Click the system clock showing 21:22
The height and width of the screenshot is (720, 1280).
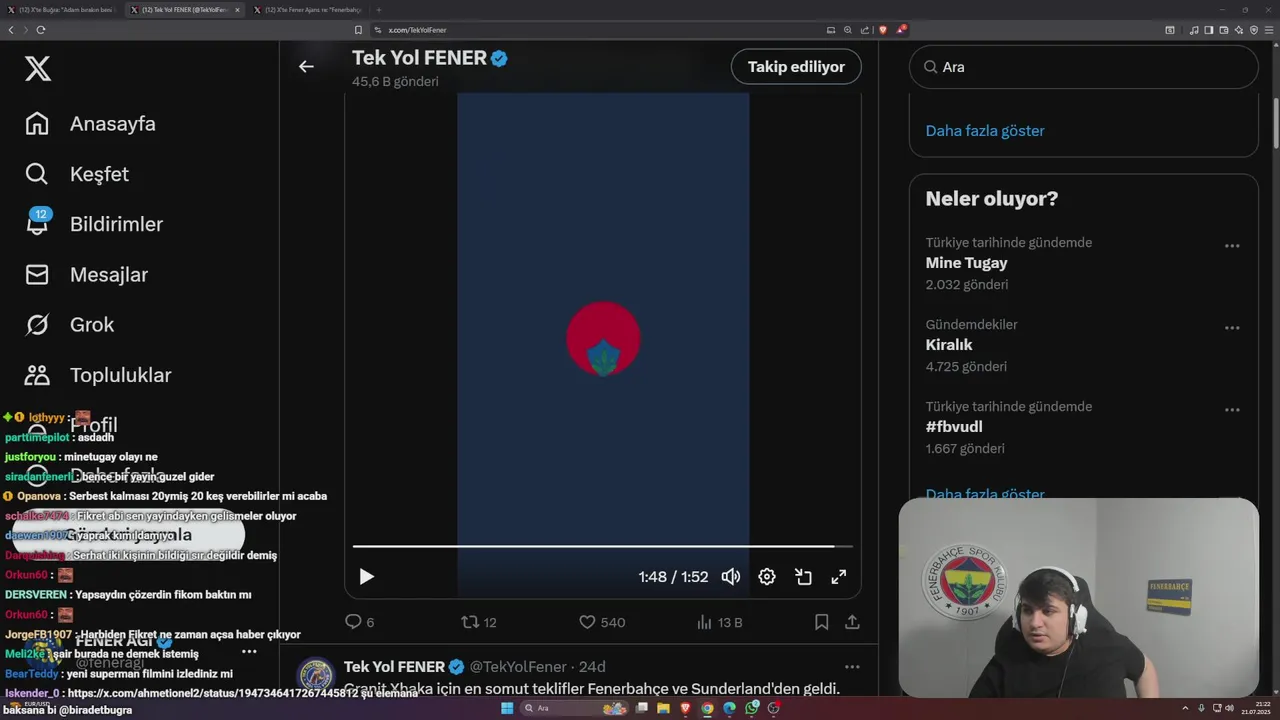coord(1255,708)
